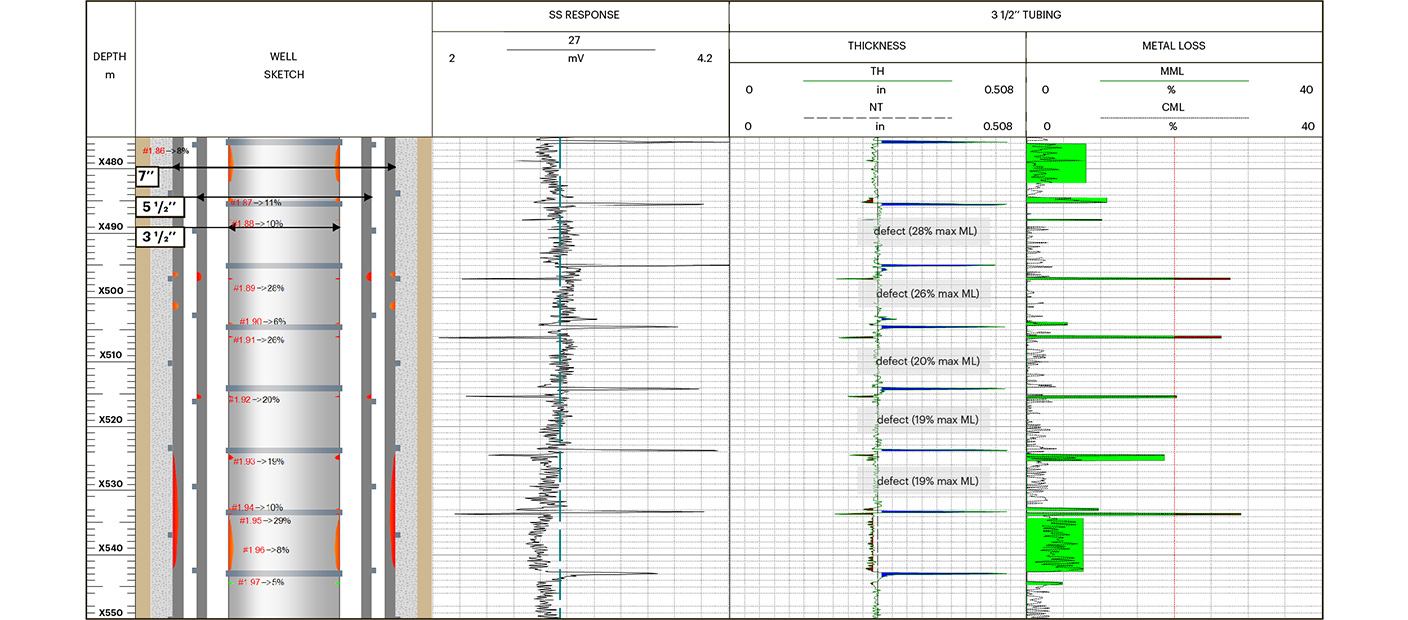Select the green TH legend line

click(877, 81)
